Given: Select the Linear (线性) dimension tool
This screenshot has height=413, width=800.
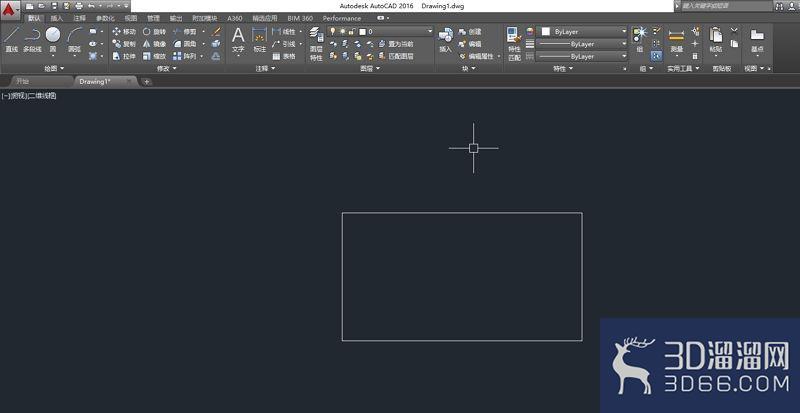Looking at the screenshot, I should tap(284, 32).
